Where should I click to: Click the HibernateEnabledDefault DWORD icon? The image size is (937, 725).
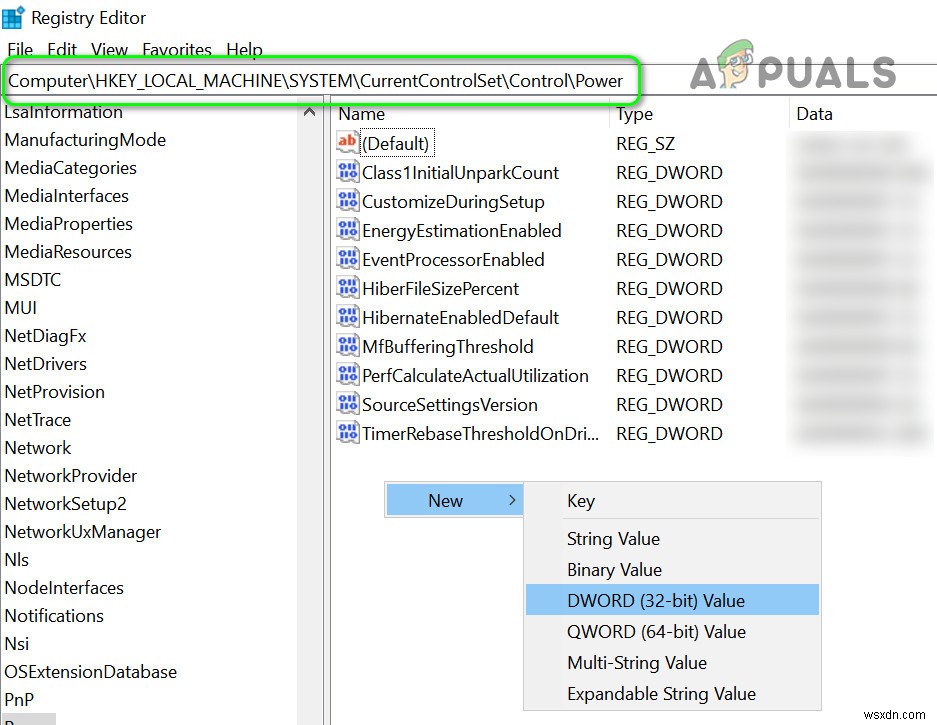pos(347,316)
